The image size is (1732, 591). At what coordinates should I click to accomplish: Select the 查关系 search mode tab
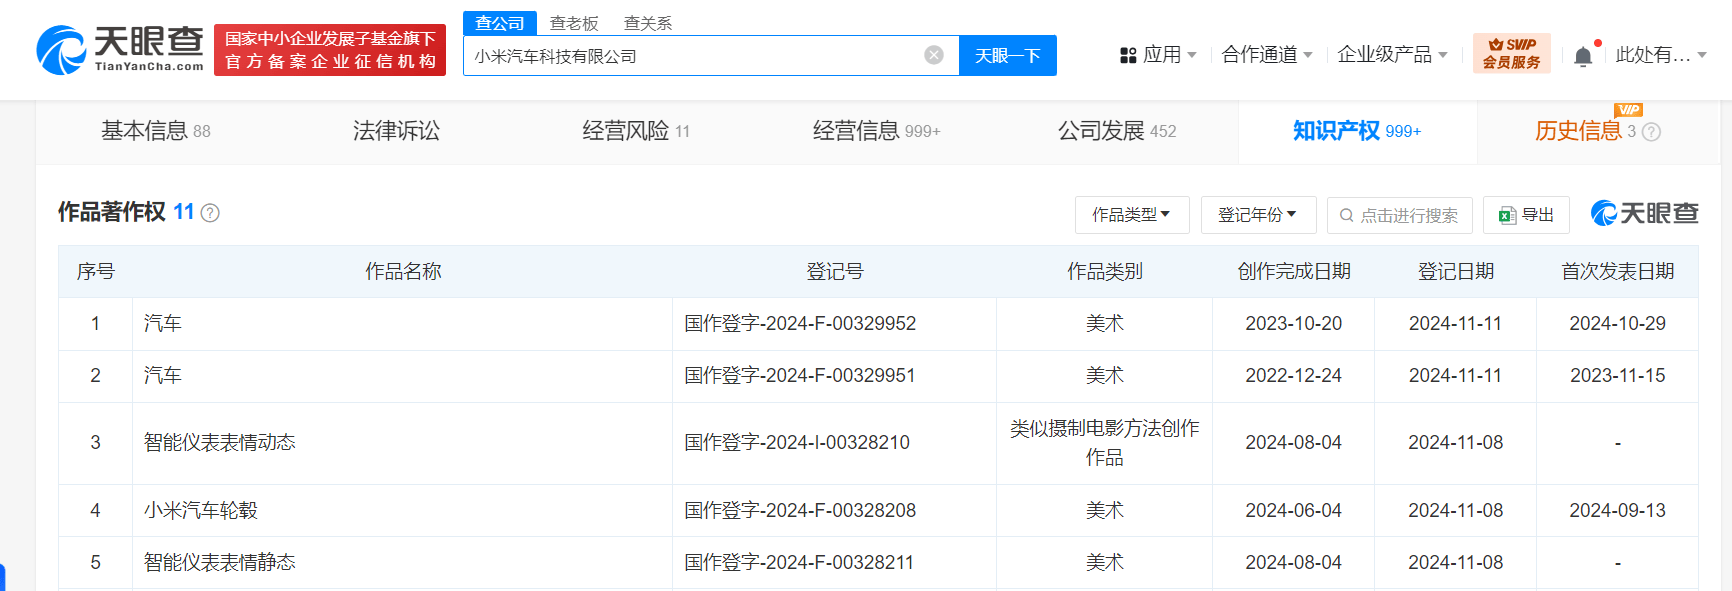pos(648,23)
